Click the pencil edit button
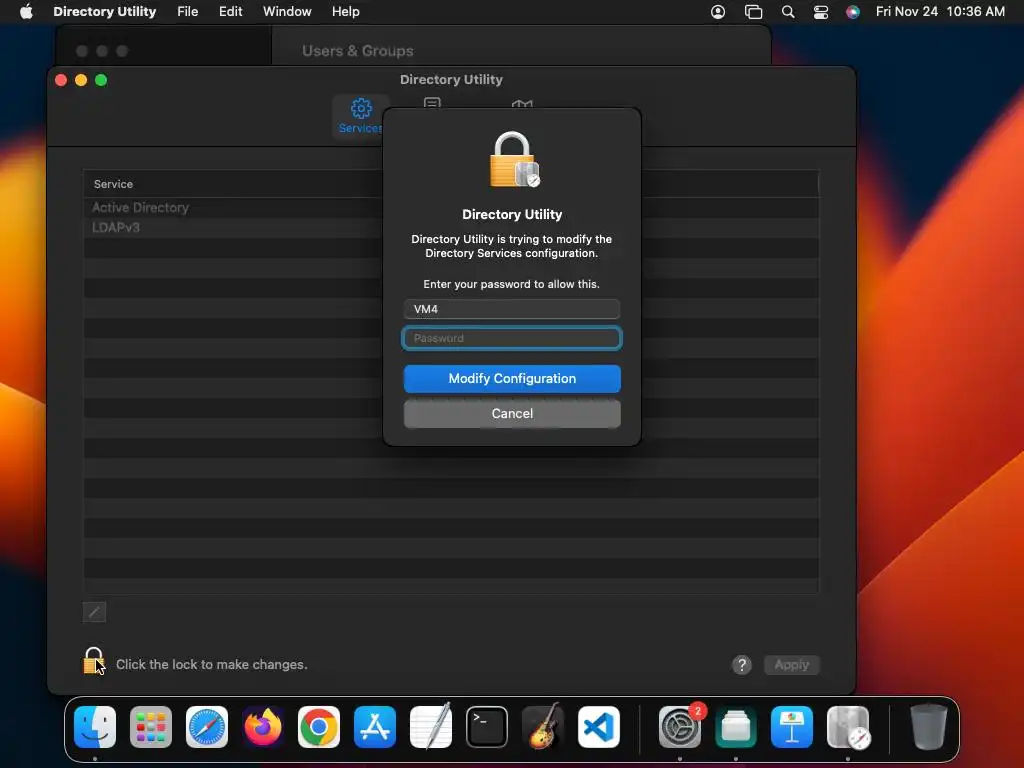Viewport: 1024px width, 768px height. (95, 612)
